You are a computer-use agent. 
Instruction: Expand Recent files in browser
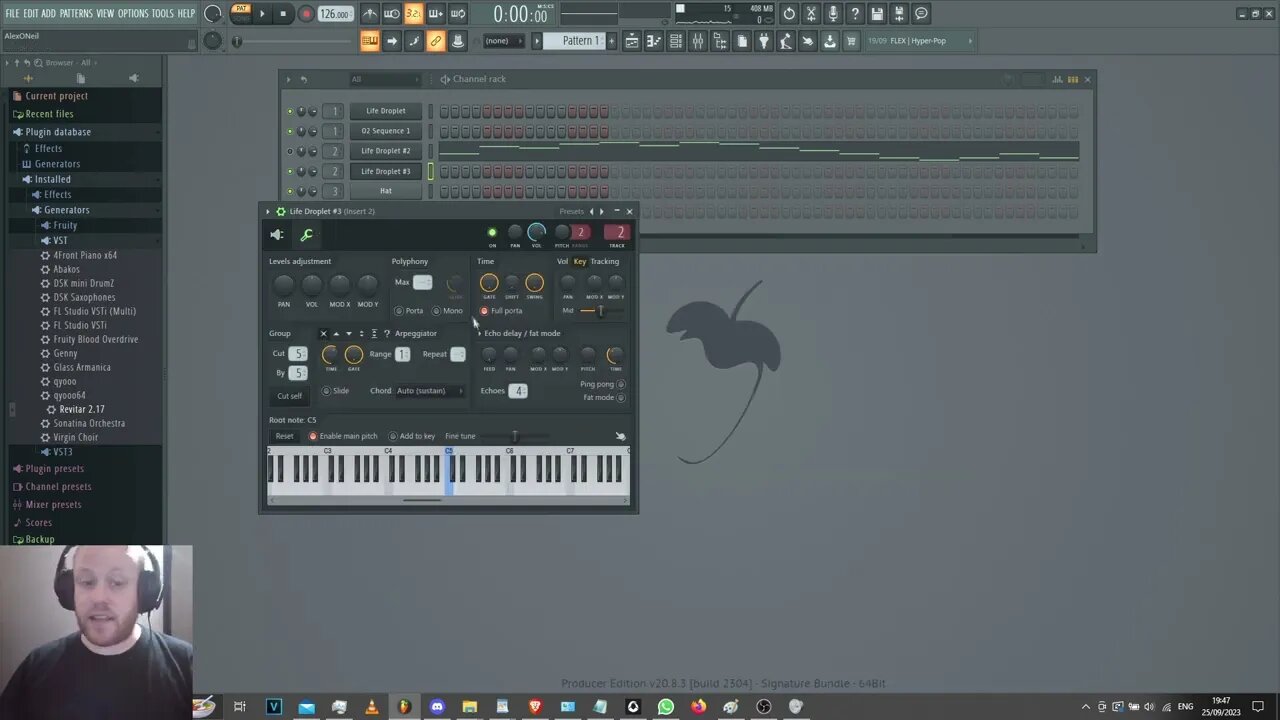(x=49, y=114)
